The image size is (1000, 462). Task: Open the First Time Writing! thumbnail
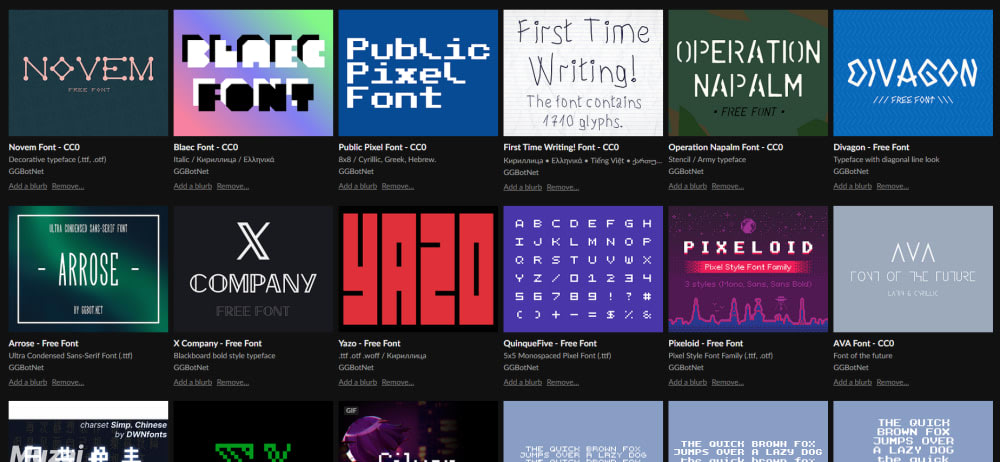pos(583,73)
